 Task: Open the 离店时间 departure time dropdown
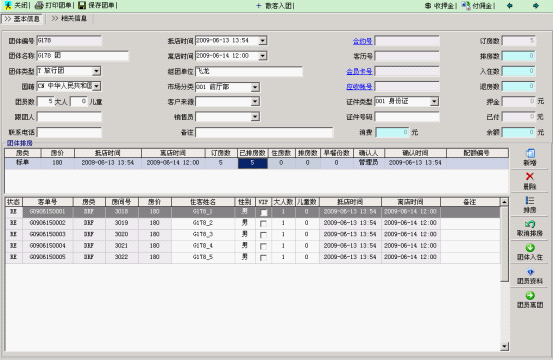(x=262, y=56)
